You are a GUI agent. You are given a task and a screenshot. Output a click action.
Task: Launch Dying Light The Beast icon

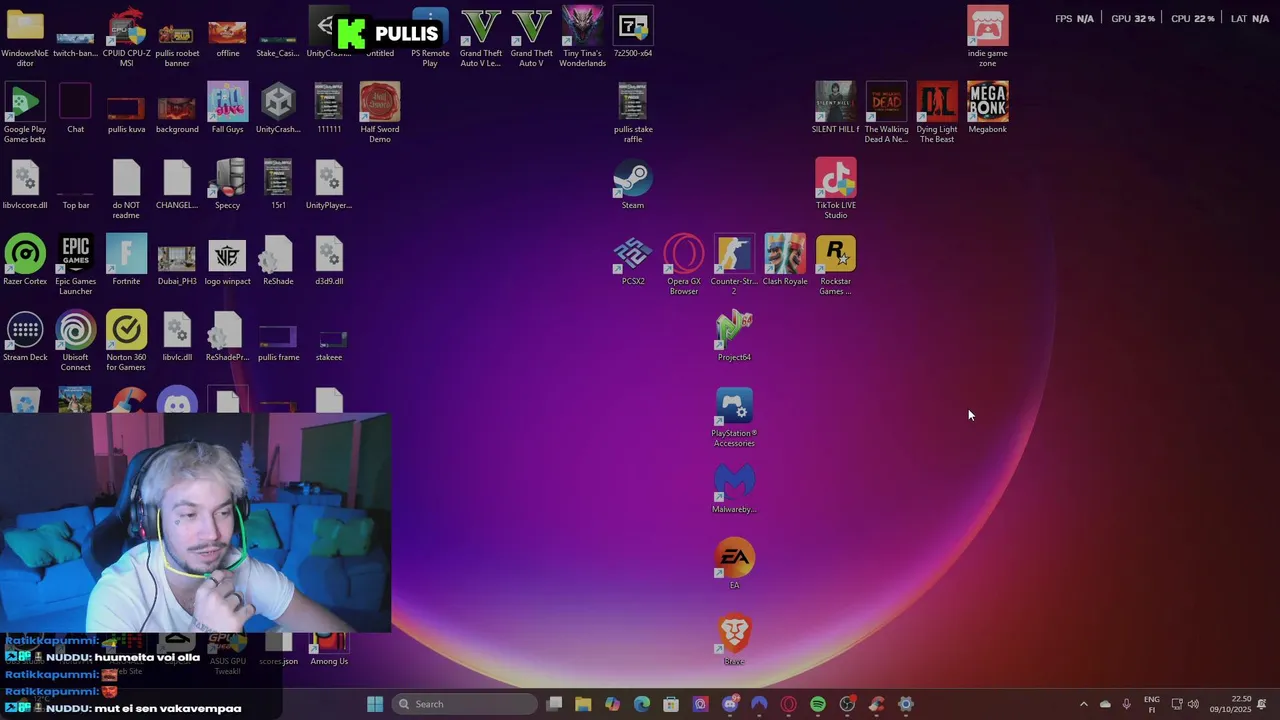937,112
